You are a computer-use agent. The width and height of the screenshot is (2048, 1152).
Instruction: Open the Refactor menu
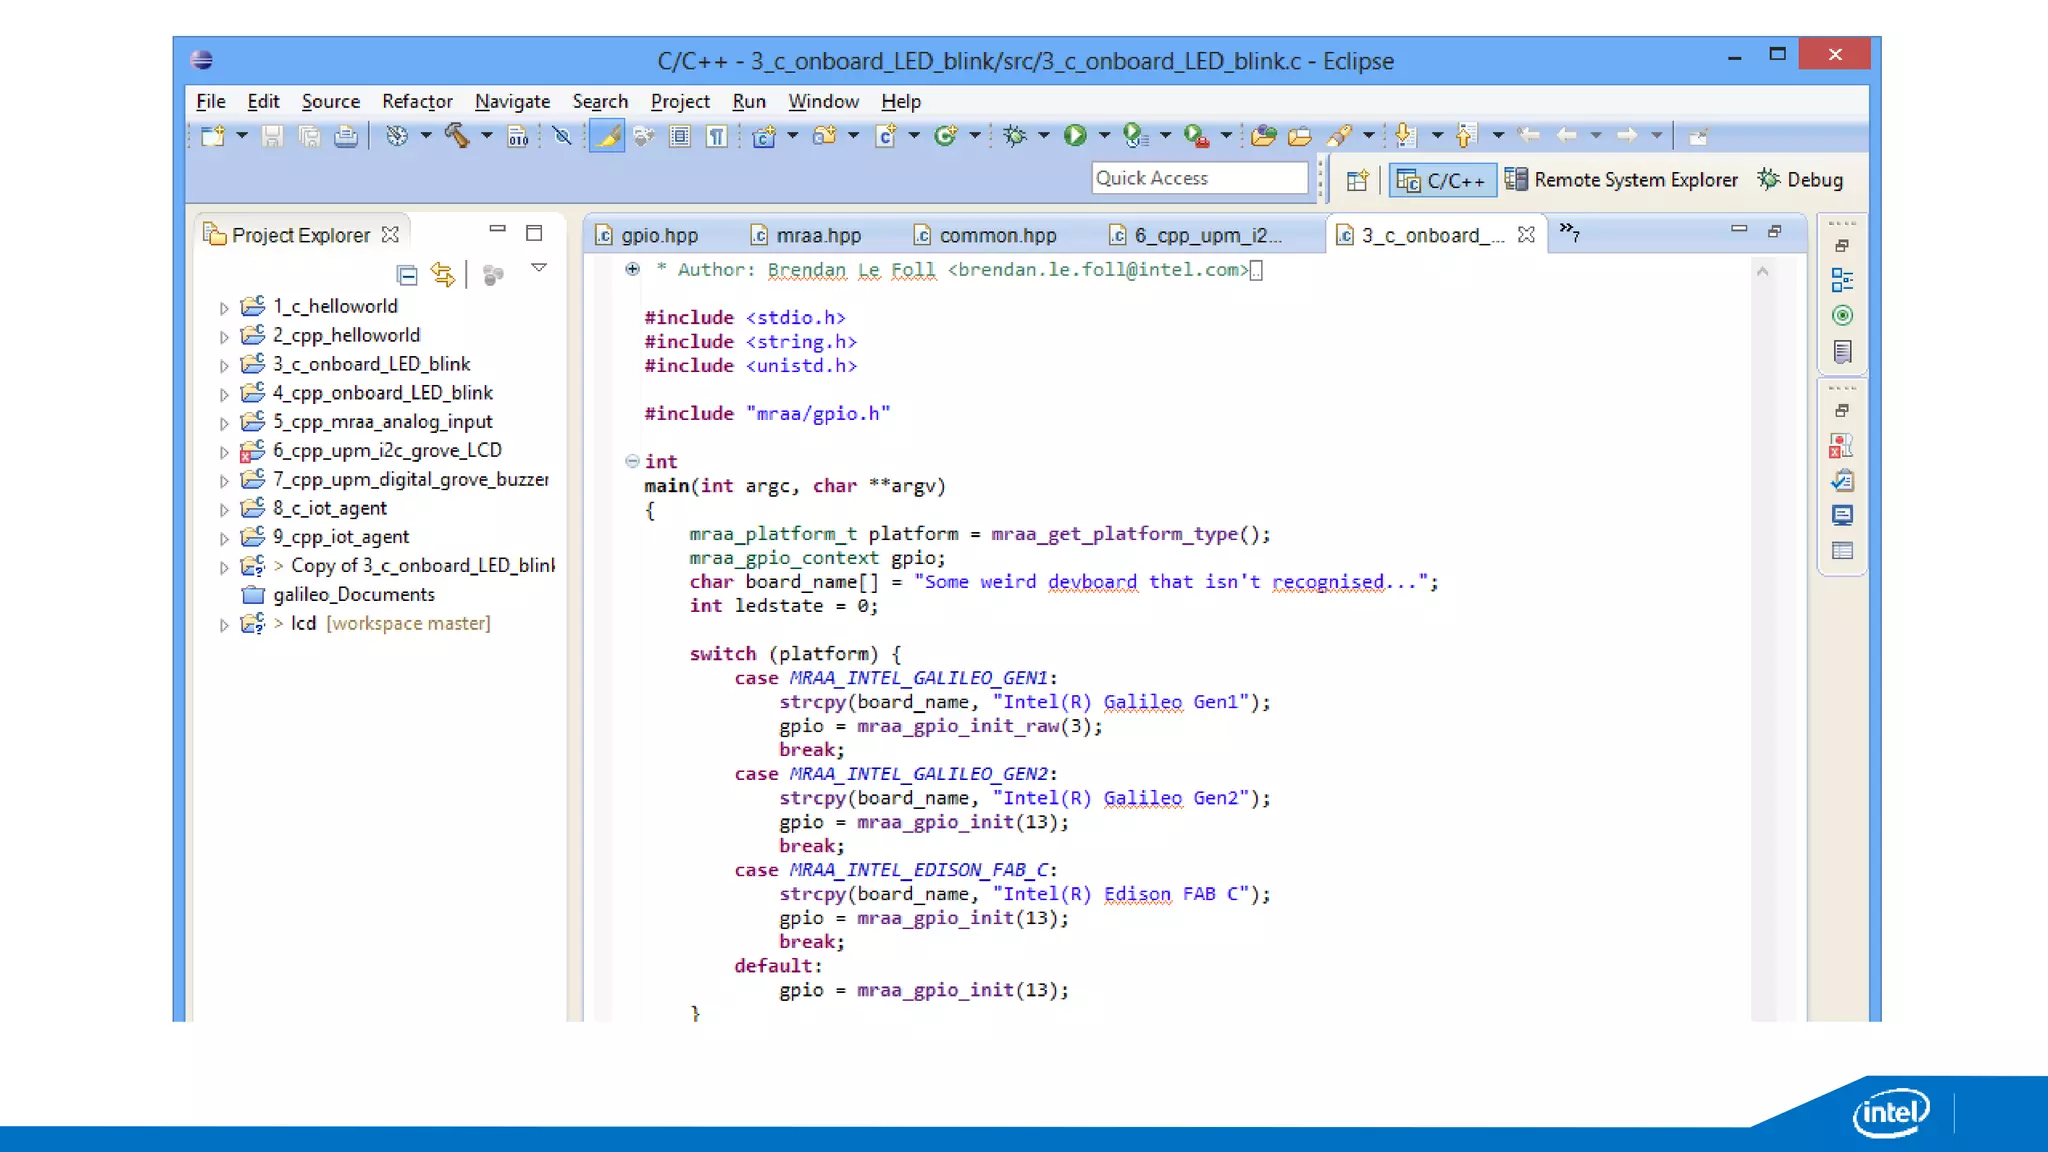point(417,101)
